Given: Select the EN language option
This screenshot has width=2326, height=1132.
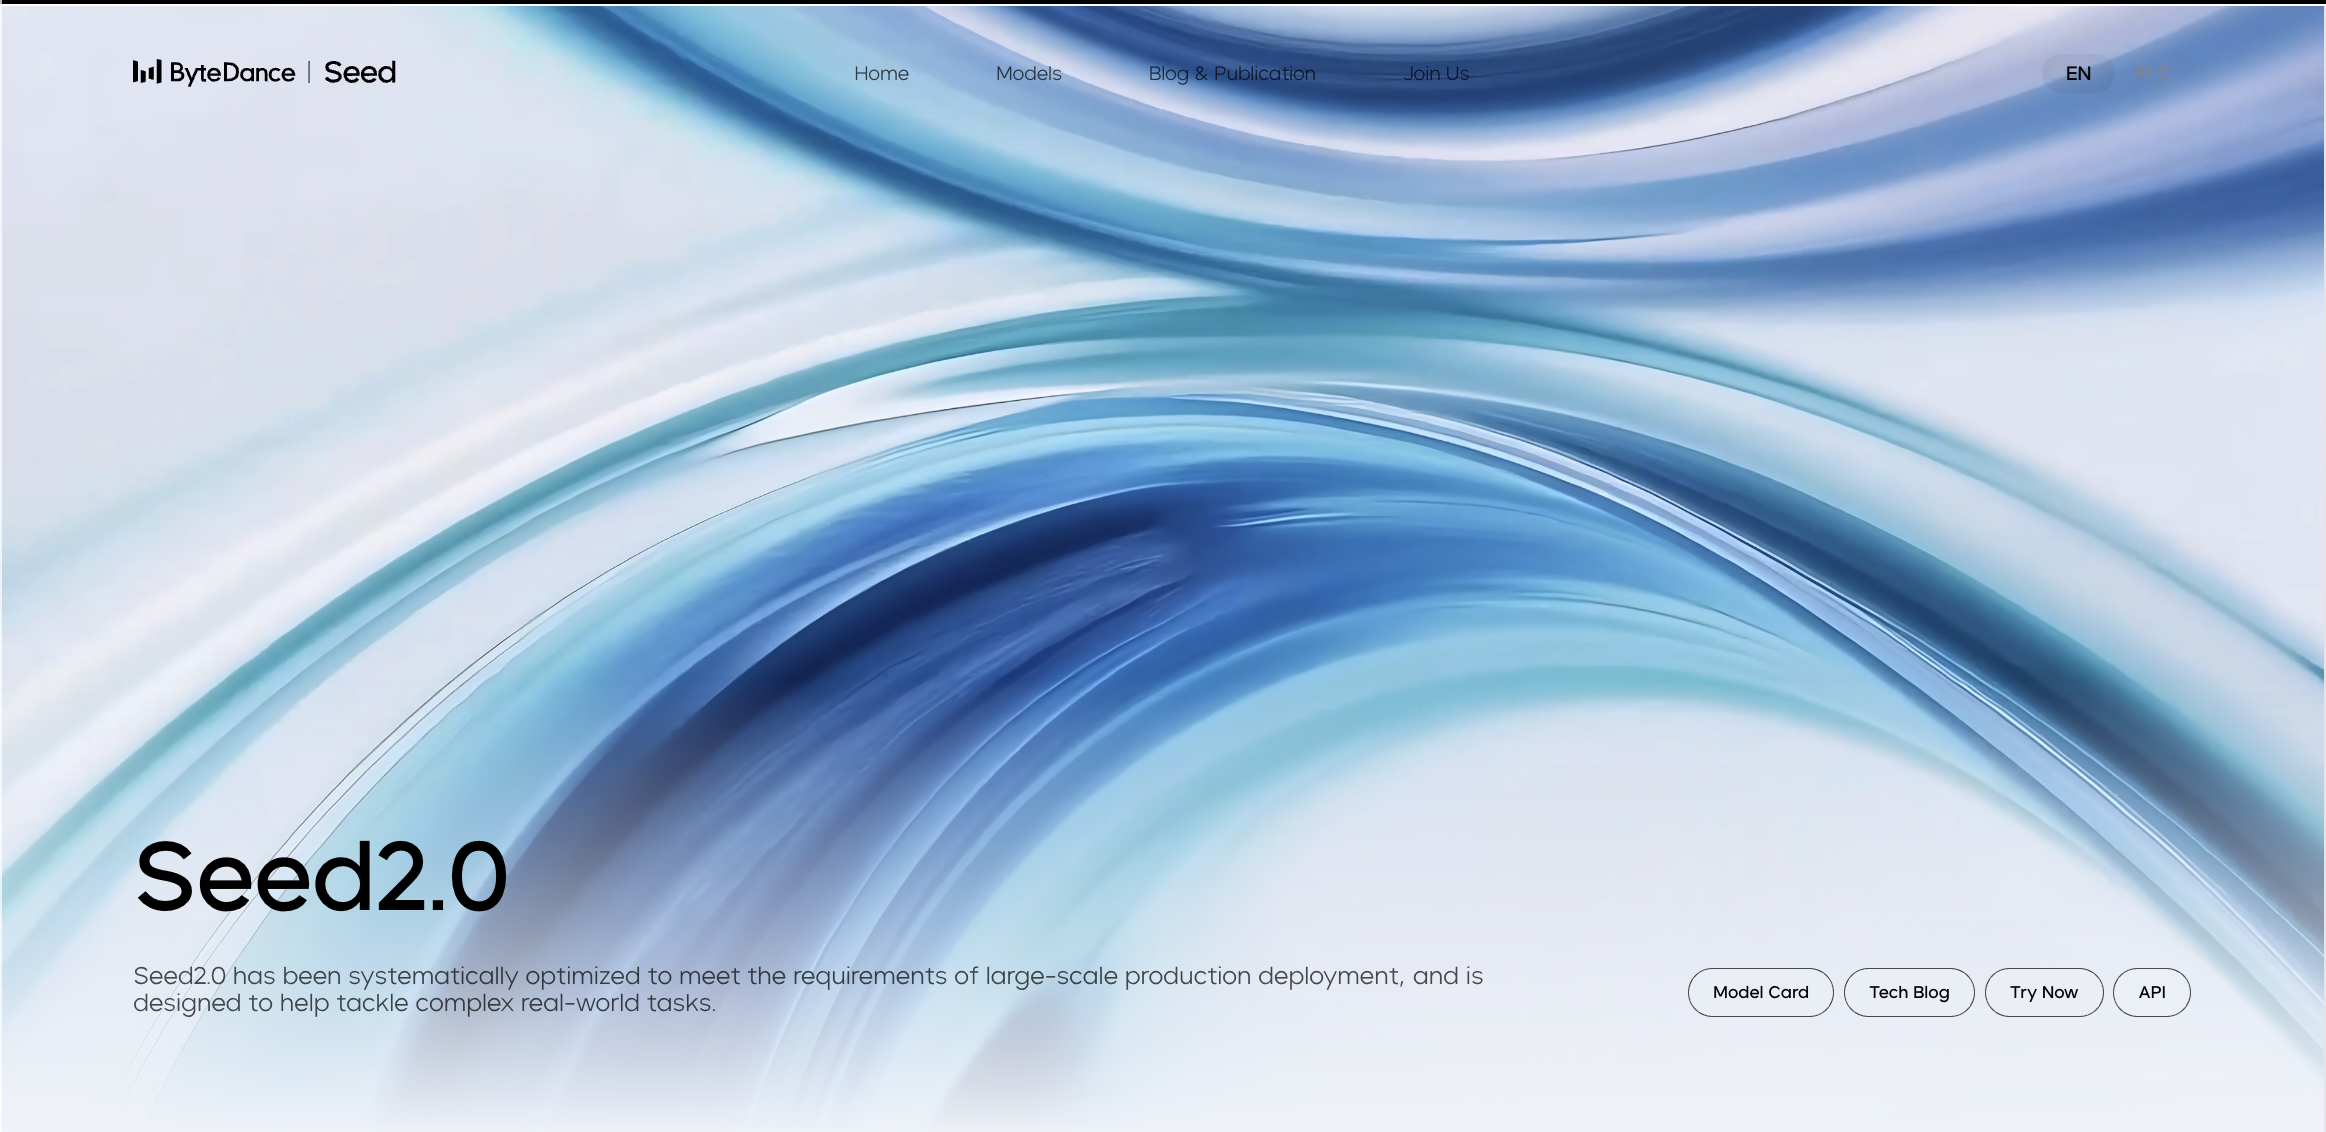Looking at the screenshot, I should pos(2078,73).
